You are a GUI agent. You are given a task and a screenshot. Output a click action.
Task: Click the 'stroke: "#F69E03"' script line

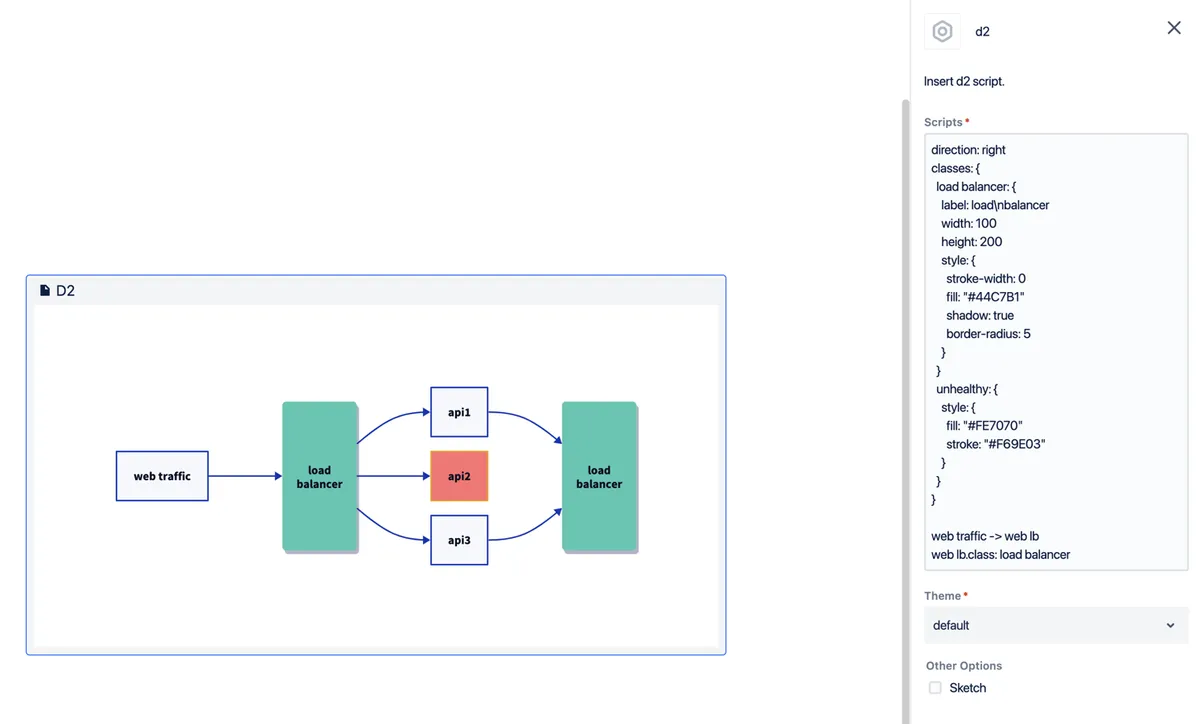coord(996,444)
